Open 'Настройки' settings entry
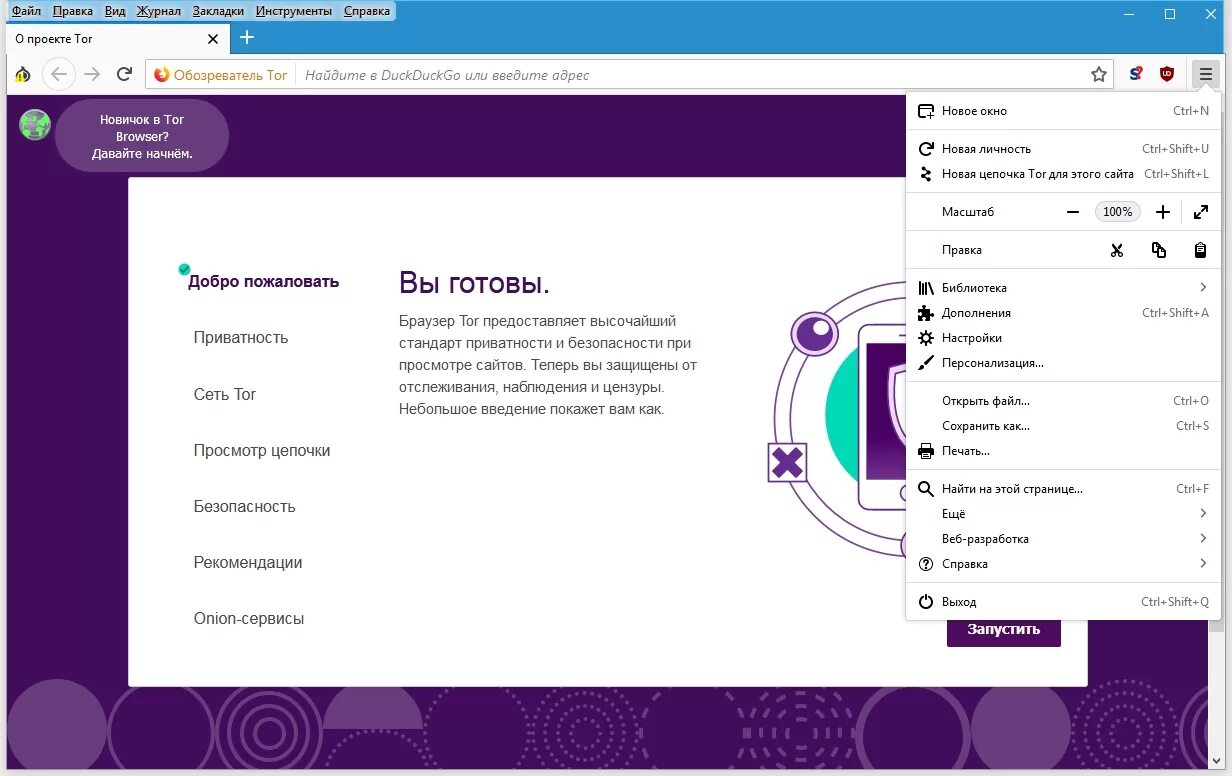The image size is (1232, 776). pos(1063,338)
